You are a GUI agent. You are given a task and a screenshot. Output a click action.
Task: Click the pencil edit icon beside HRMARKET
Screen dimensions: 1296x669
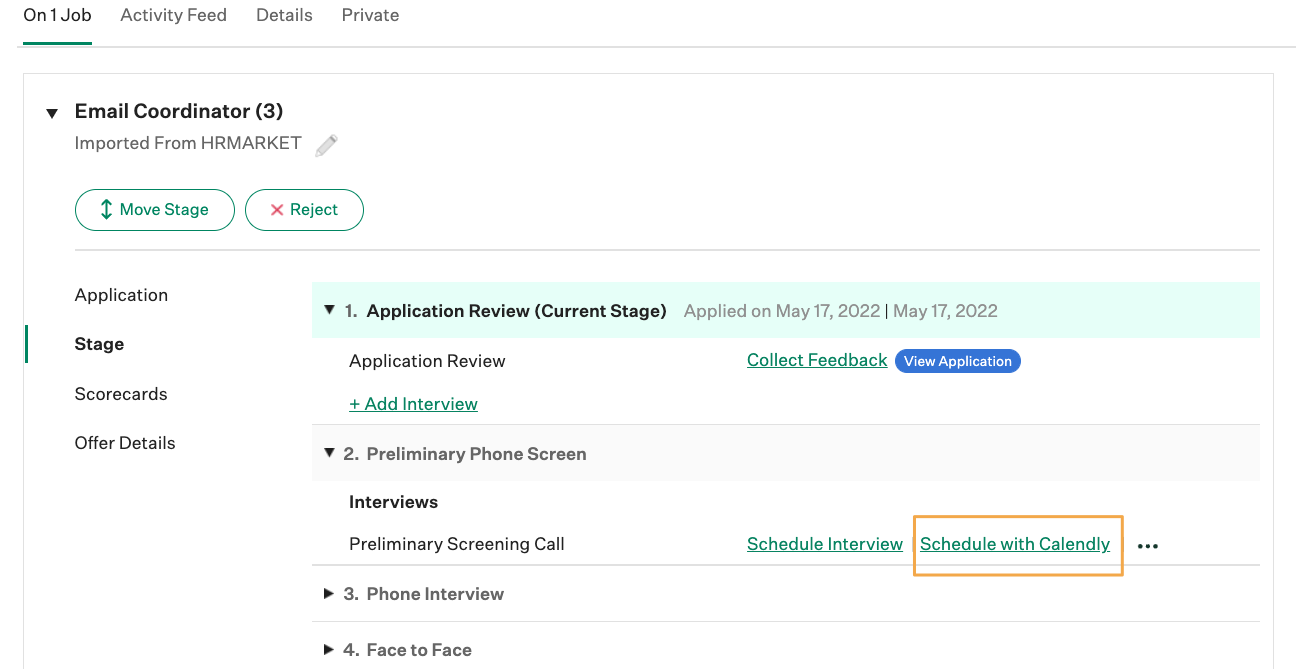(x=326, y=146)
